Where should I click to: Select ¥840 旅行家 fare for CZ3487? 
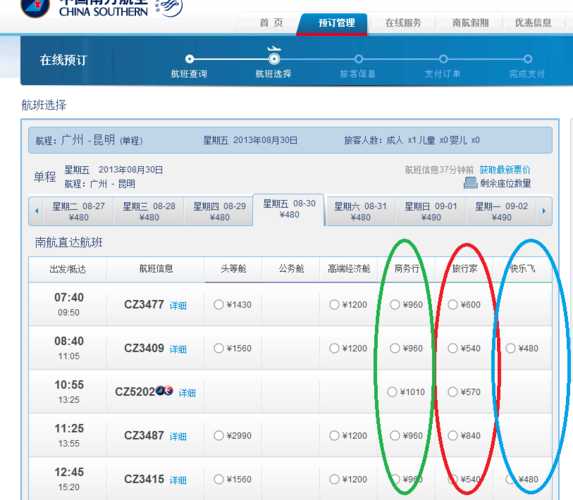point(452,435)
